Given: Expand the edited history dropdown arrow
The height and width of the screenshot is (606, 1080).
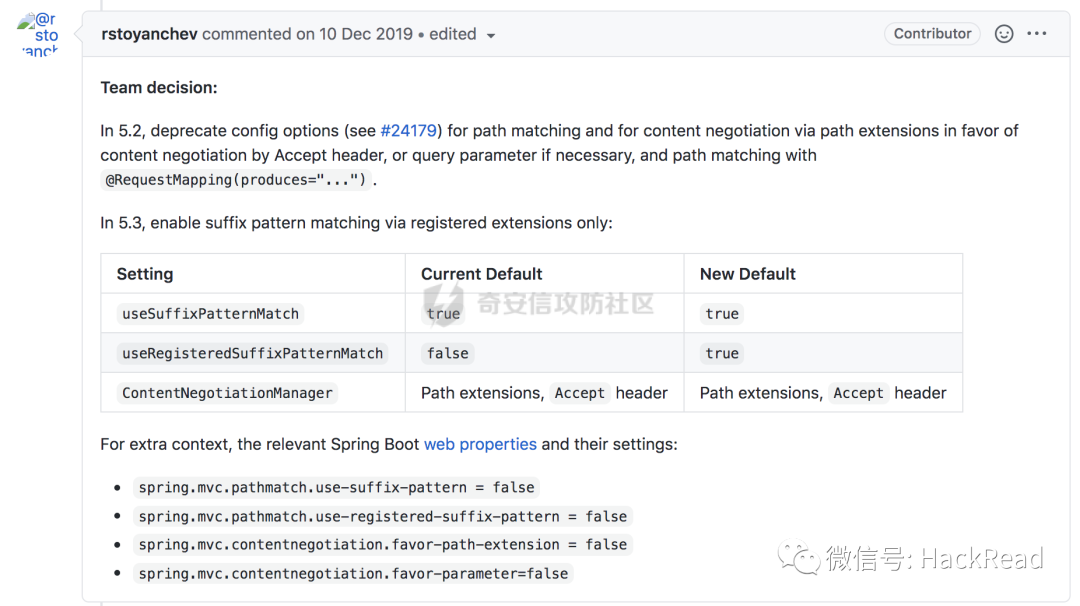Looking at the screenshot, I should point(491,36).
